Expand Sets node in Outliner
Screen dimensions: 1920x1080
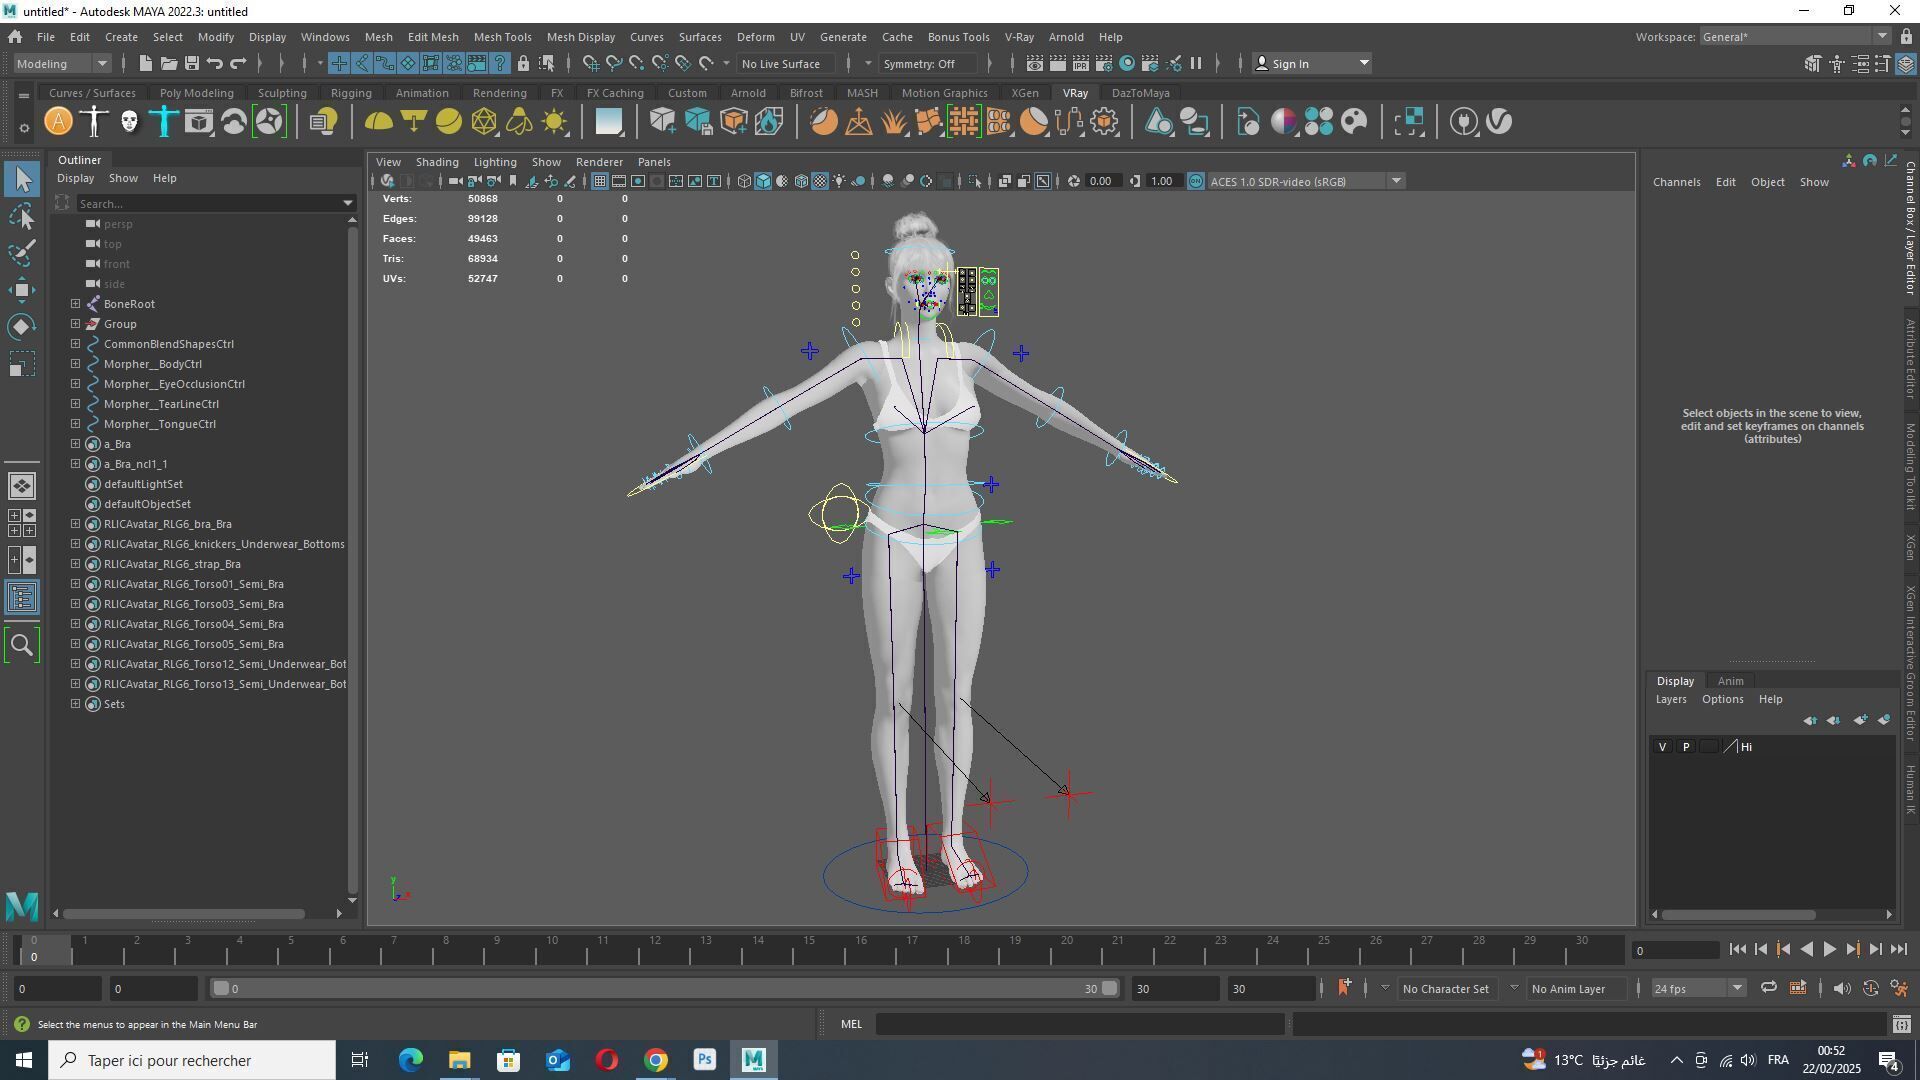tap(75, 704)
